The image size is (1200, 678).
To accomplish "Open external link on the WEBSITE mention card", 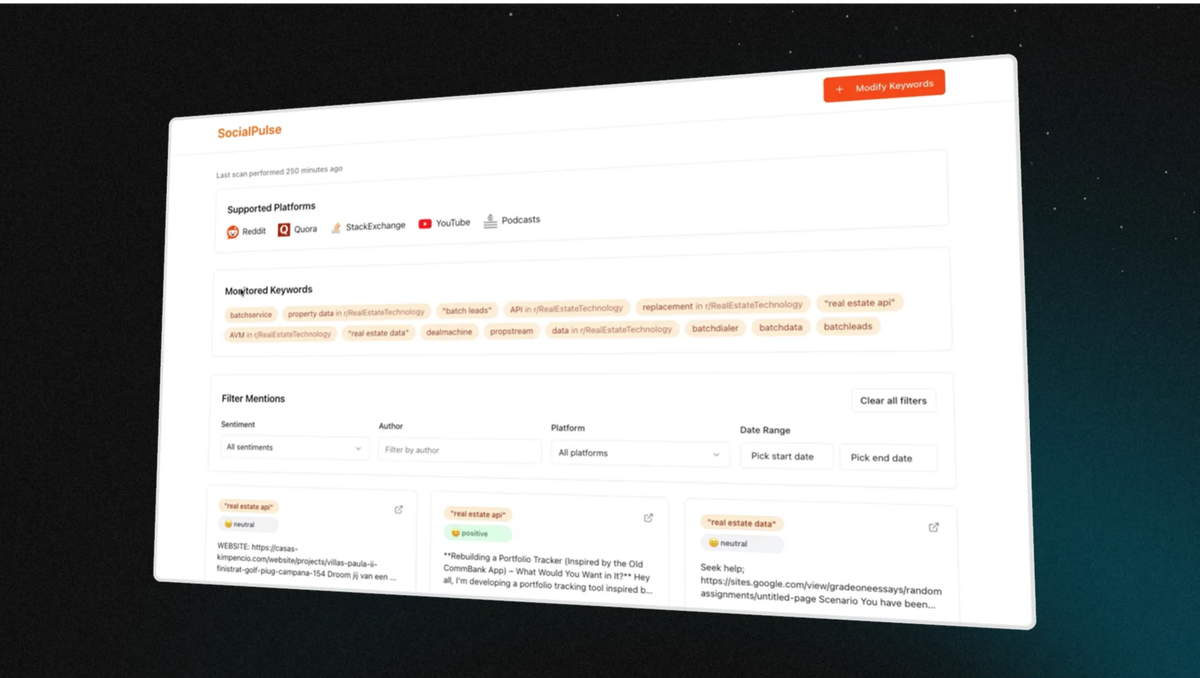I will click(x=397, y=509).
